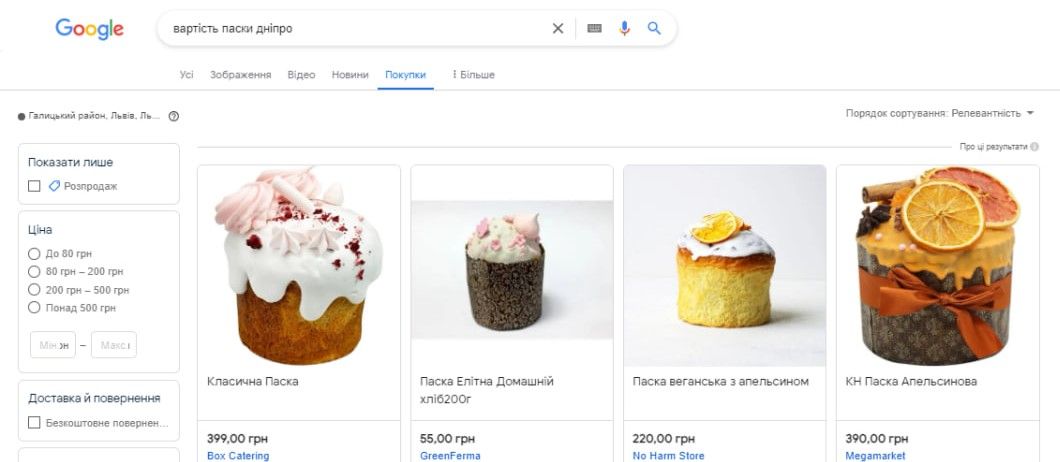The width and height of the screenshot is (1060, 462).
Task: Click the info icon beside 'Про ці результати'
Action: (x=1034, y=147)
